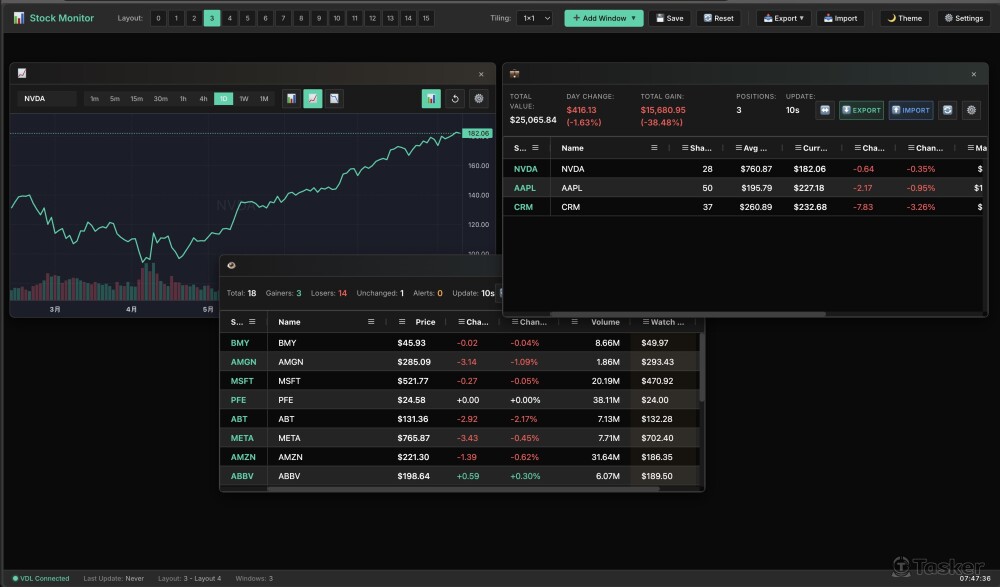The image size is (1000, 587).
Task: Click portfolio auto-fit columns arrow icon
Action: (x=825, y=110)
